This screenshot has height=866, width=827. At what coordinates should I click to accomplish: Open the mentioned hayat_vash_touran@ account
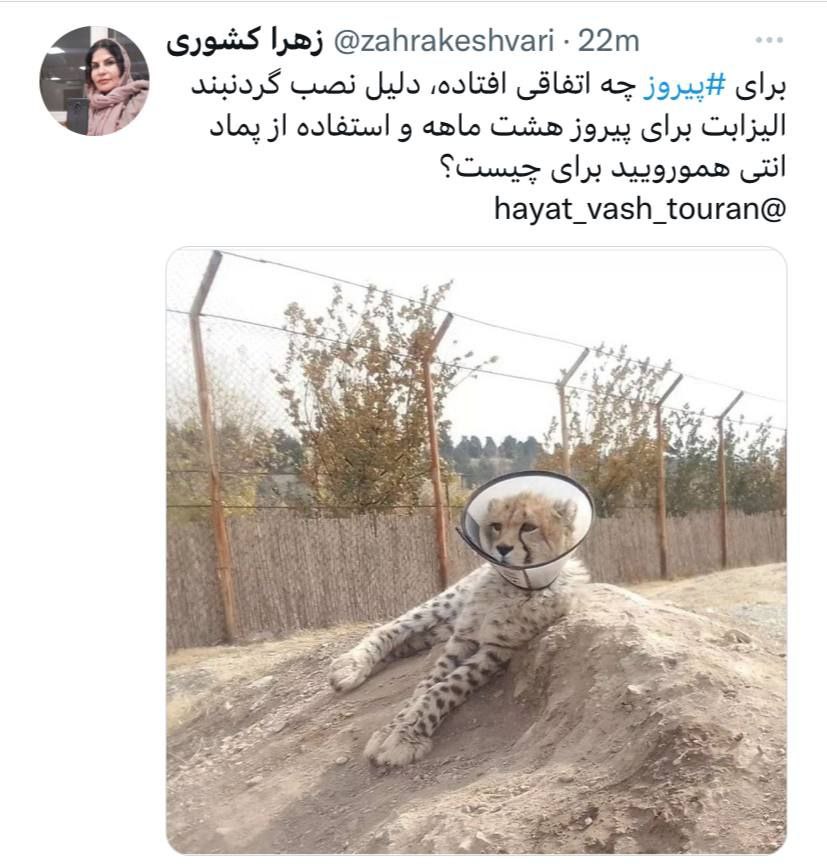pyautogui.click(x=640, y=209)
